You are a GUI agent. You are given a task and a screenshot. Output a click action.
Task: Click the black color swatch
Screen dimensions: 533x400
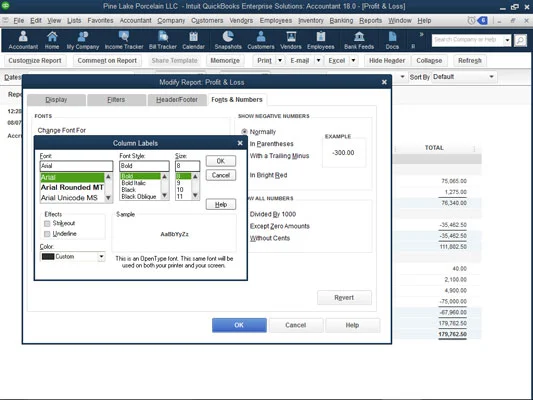[x=48, y=257]
